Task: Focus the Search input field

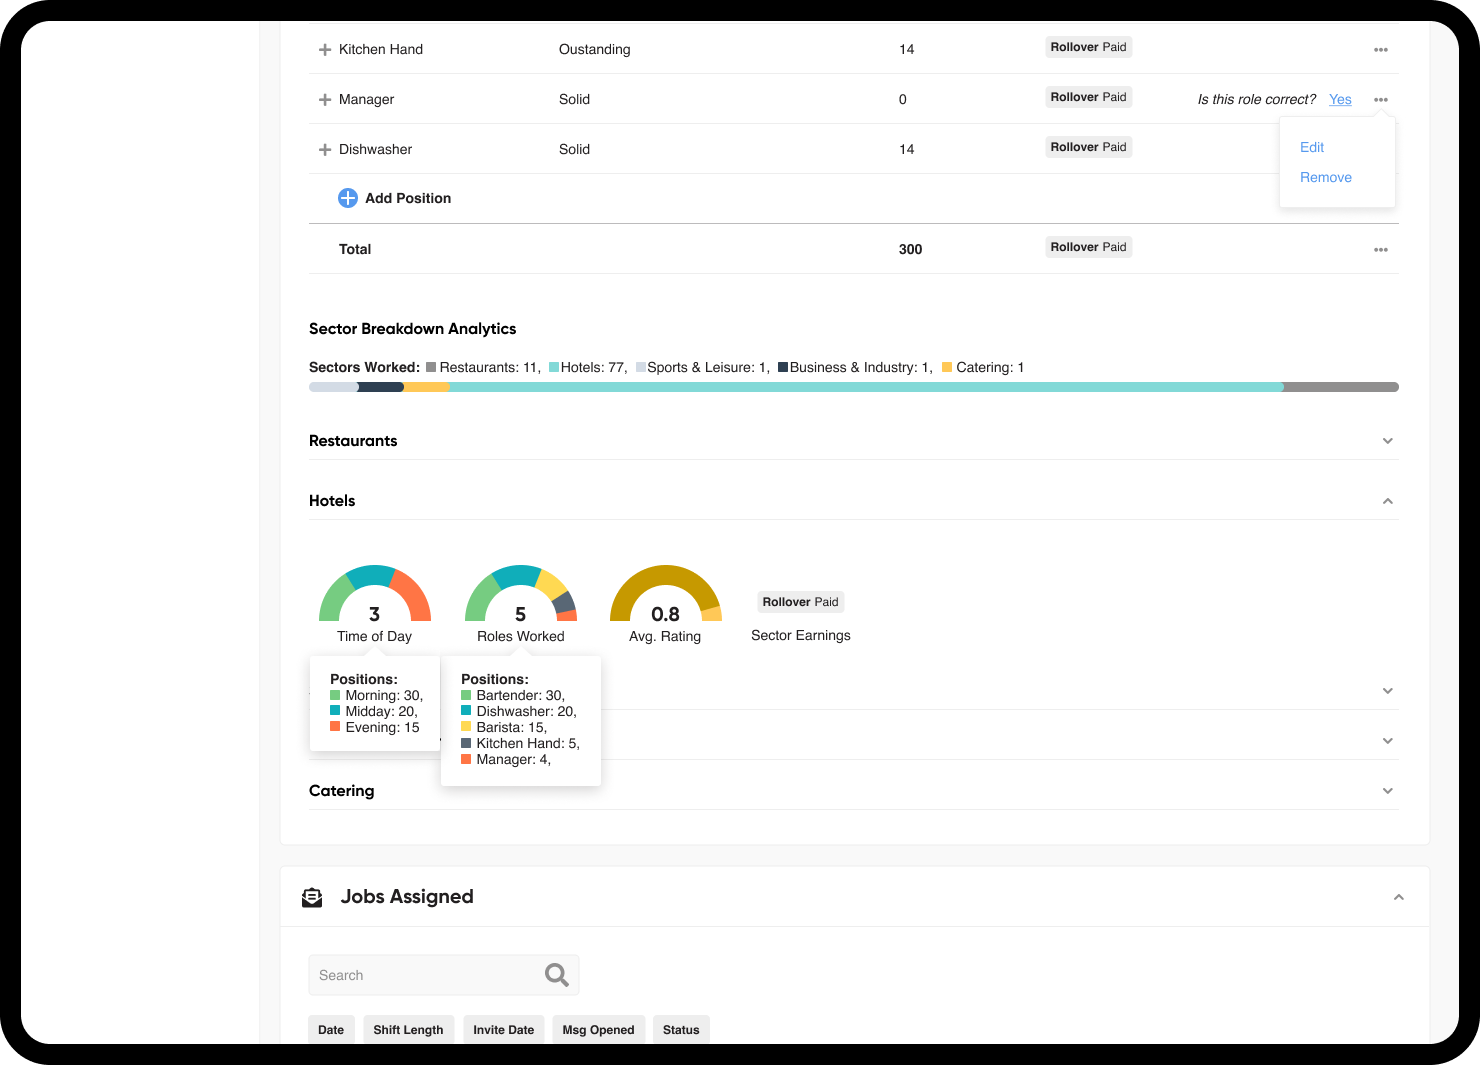Action: point(444,975)
